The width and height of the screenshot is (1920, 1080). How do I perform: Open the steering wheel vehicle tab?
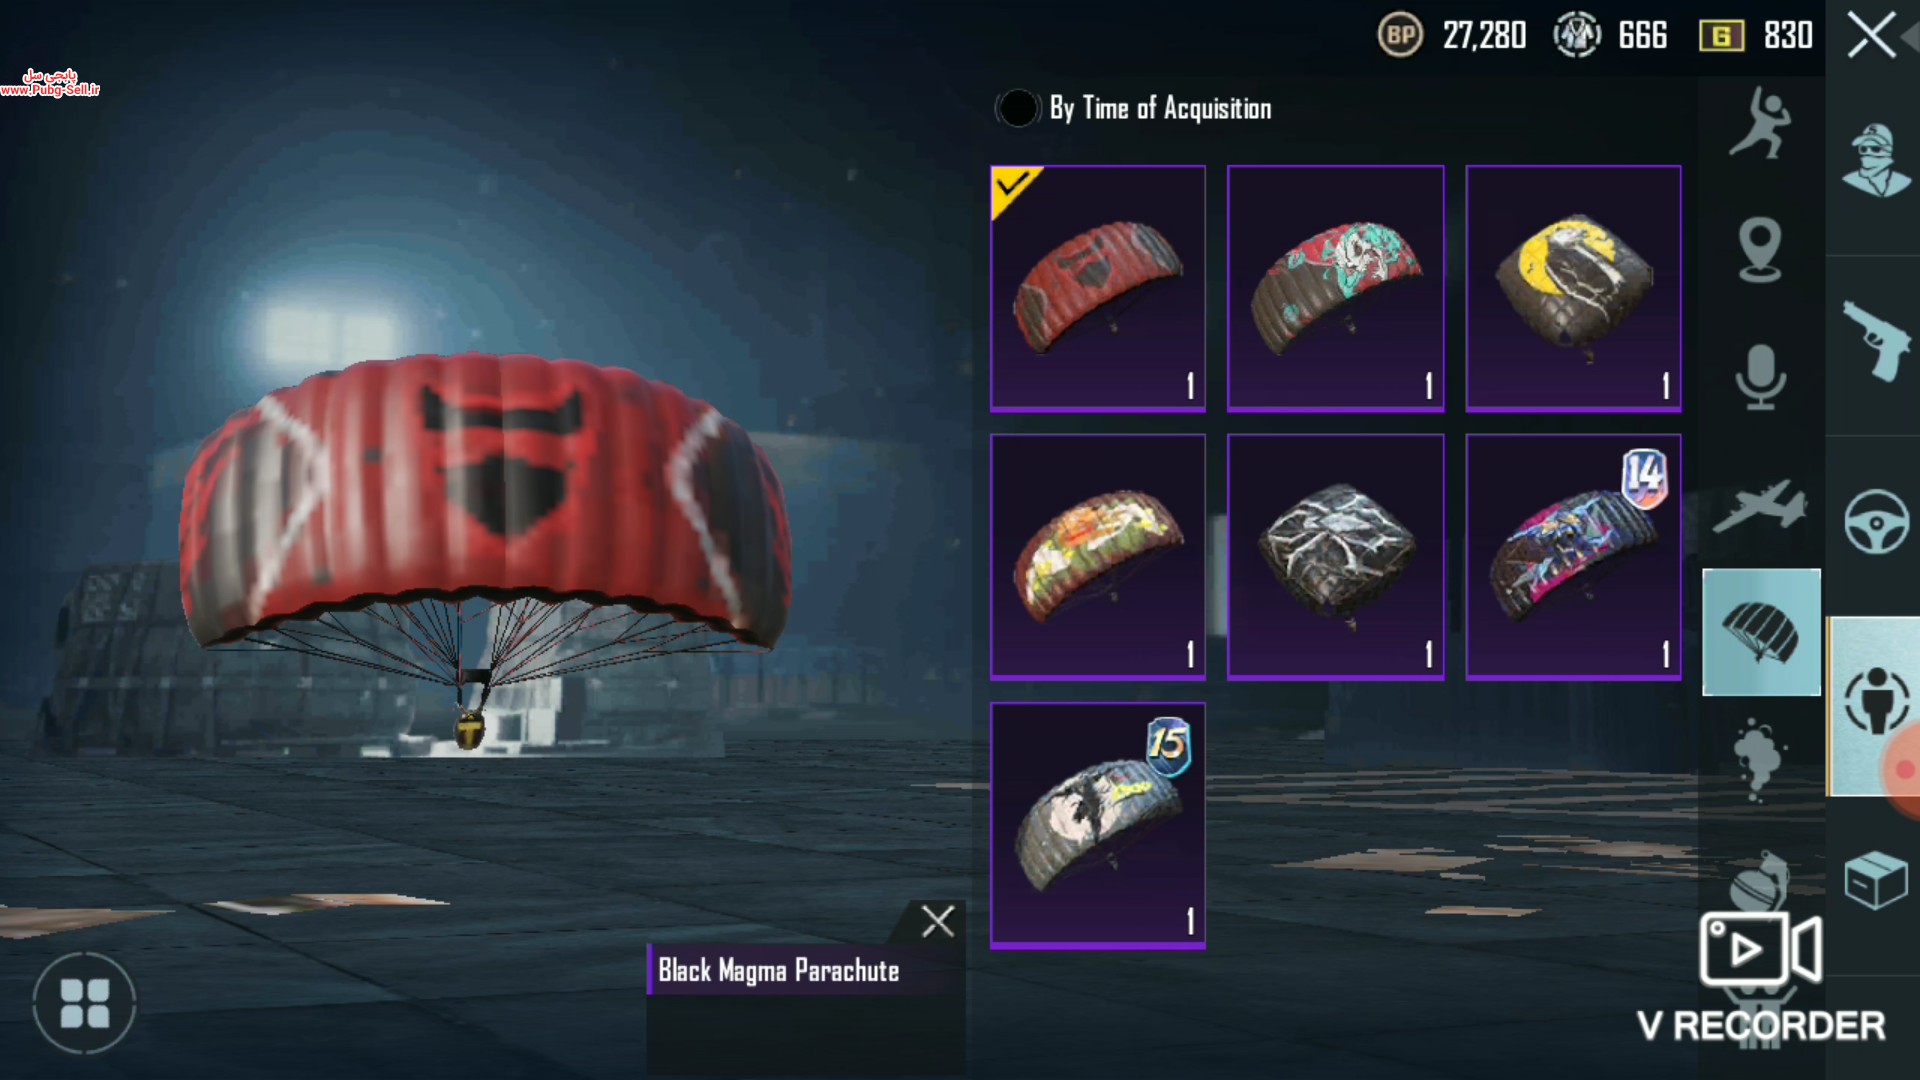coord(1876,521)
